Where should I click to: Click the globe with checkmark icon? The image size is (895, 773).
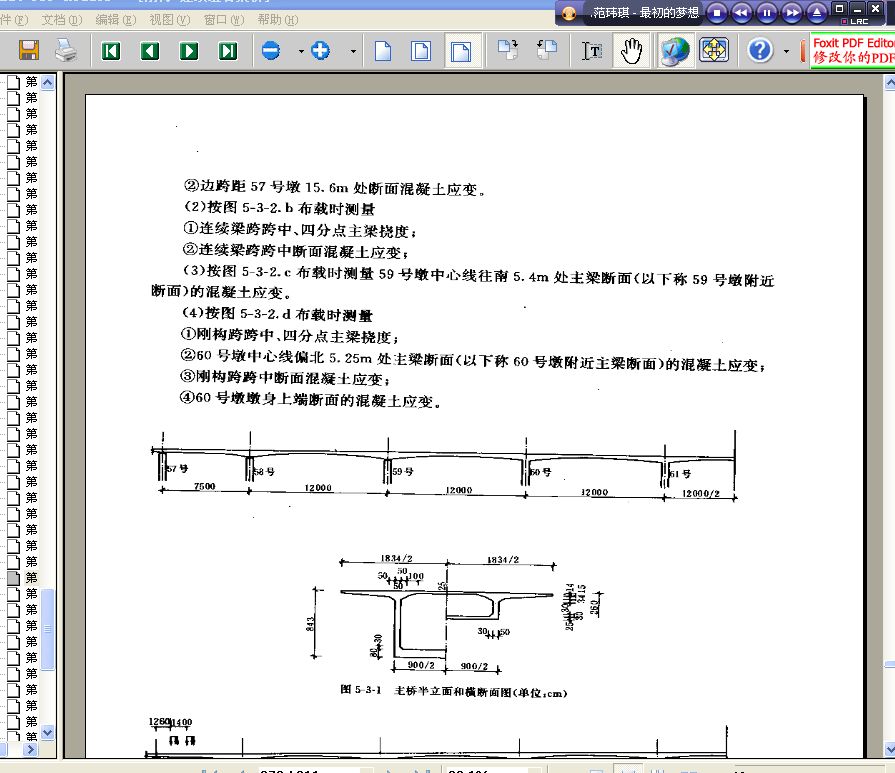pos(675,51)
